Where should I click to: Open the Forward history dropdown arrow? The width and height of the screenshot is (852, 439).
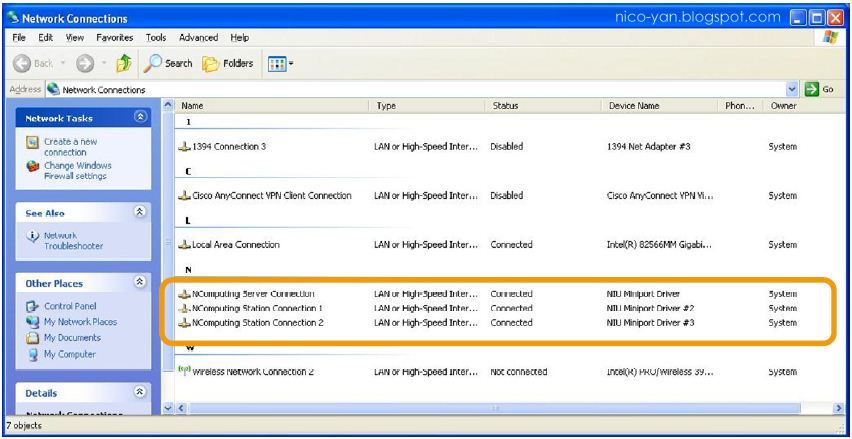pos(104,64)
